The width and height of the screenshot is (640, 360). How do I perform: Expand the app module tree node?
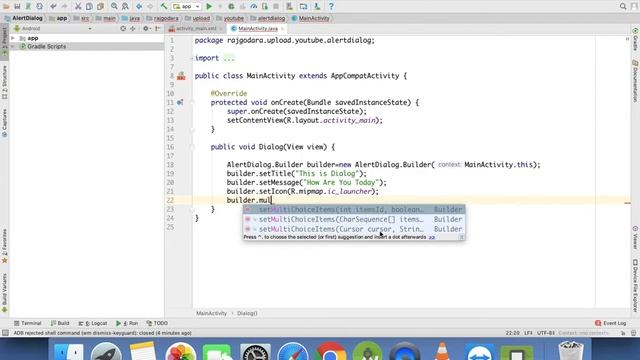tap(13, 38)
